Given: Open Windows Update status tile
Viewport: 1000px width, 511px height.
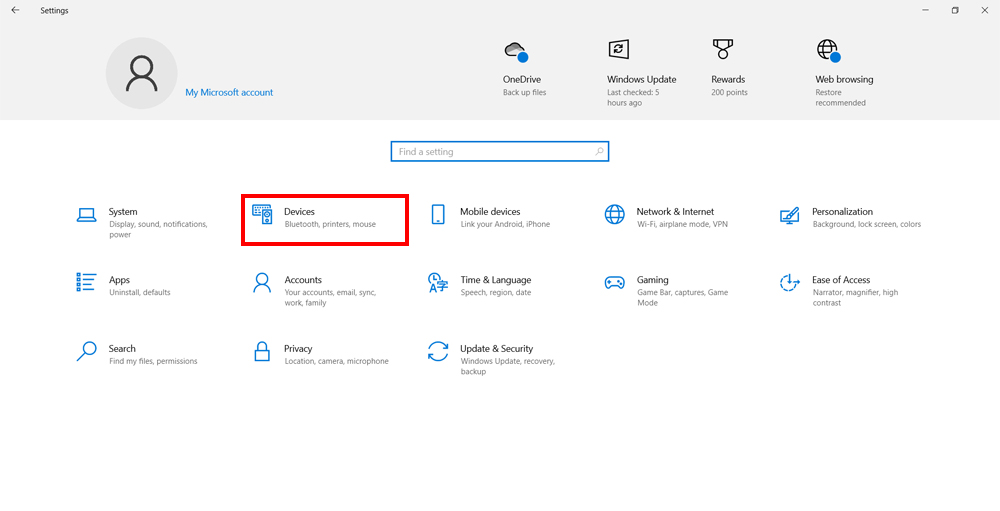Looking at the screenshot, I should [x=640, y=72].
